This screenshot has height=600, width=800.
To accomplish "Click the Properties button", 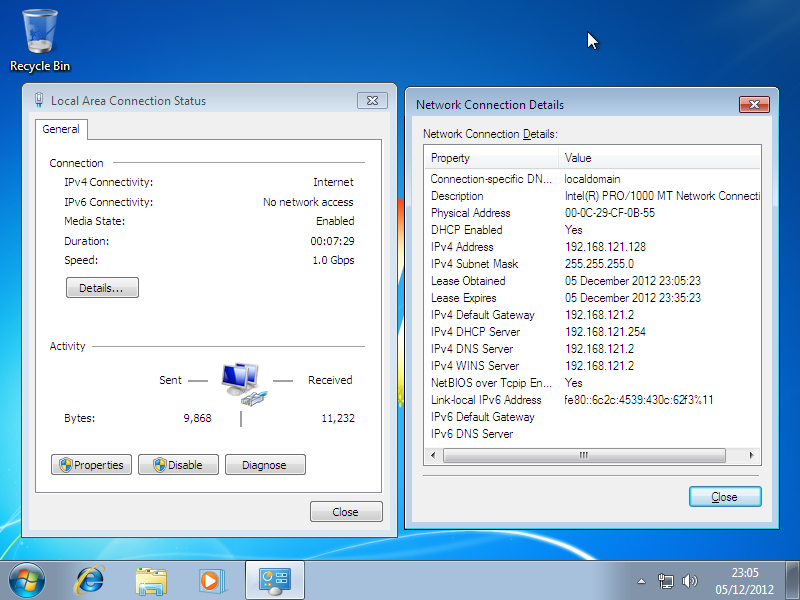I will click(91, 465).
